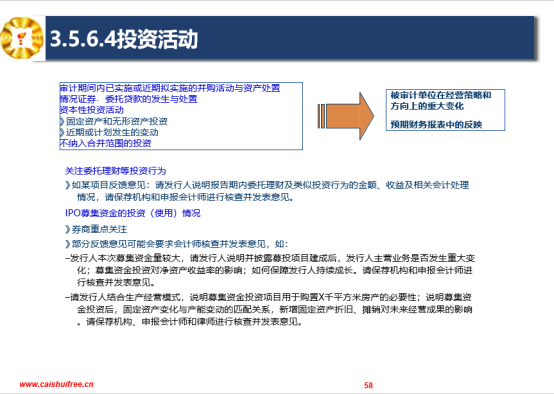The height and width of the screenshot is (394, 554).
Task: Click the page number 58
Action: click(x=369, y=385)
